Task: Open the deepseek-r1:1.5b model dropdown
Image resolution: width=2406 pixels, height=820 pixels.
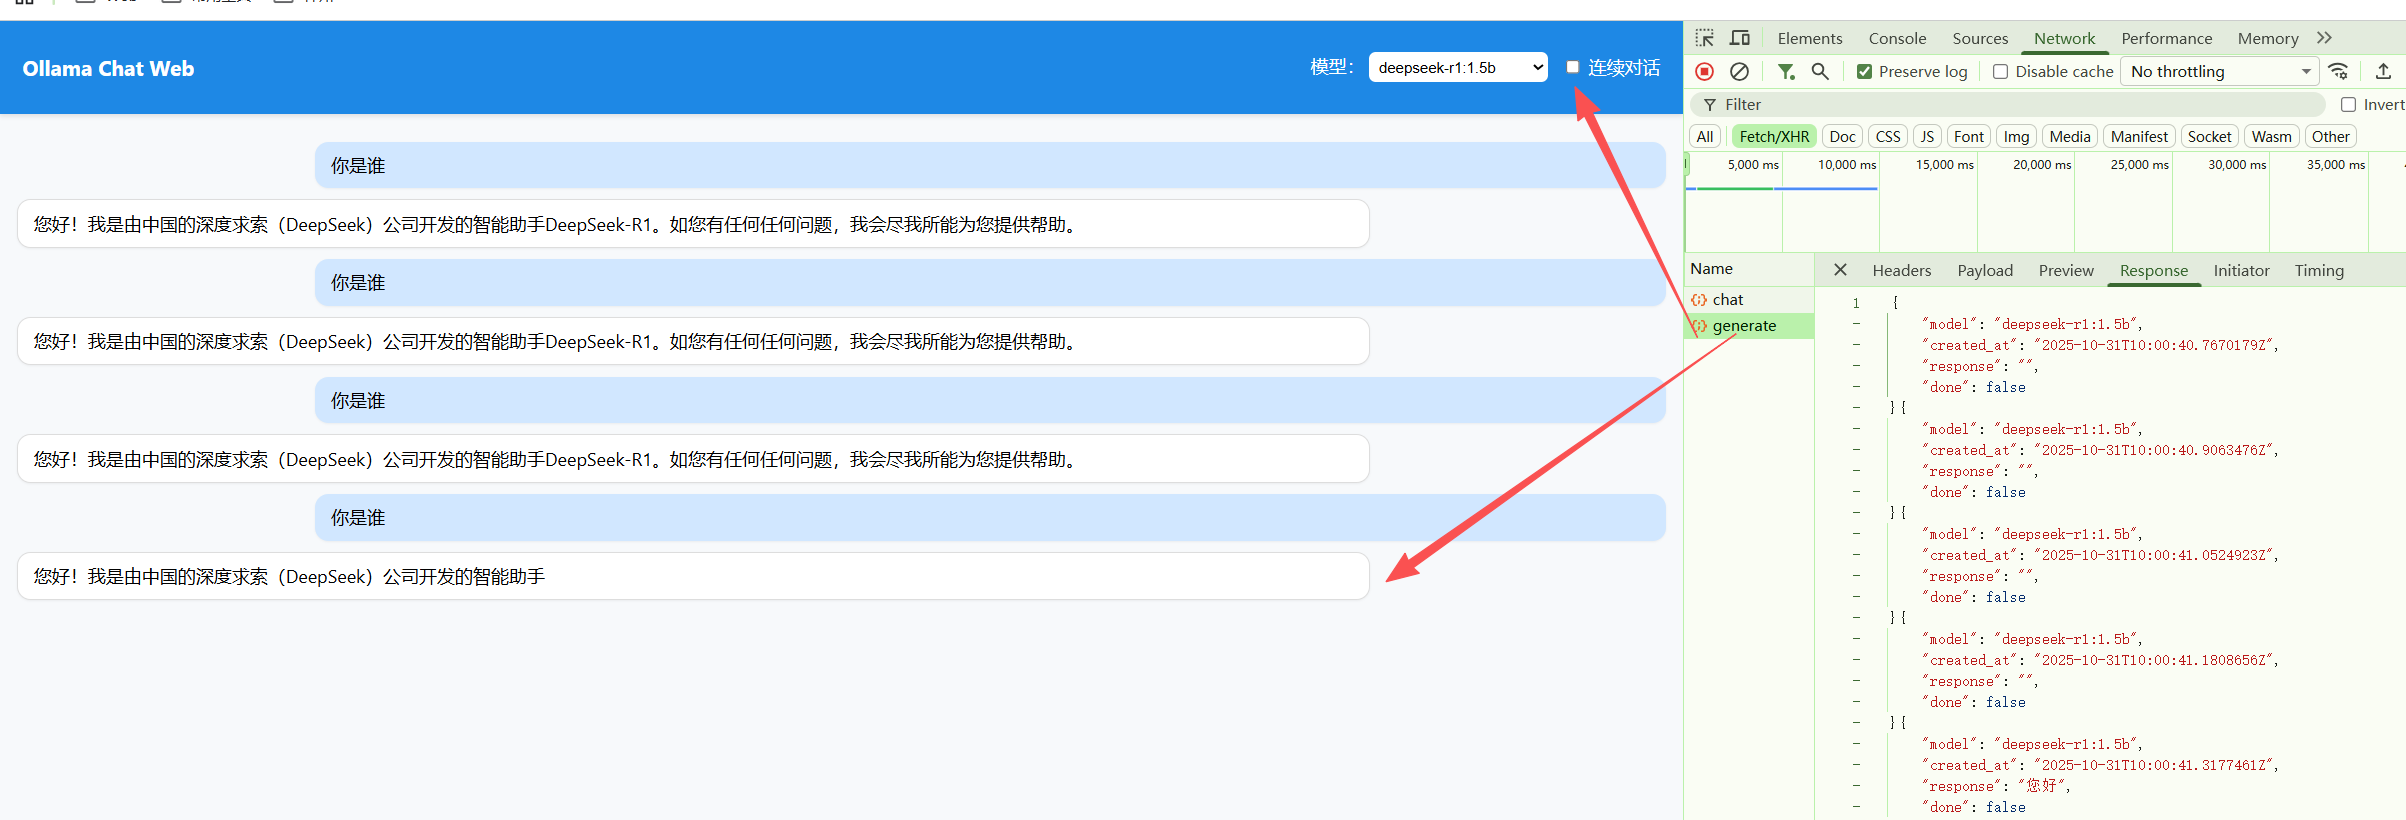Action: coord(1458,68)
